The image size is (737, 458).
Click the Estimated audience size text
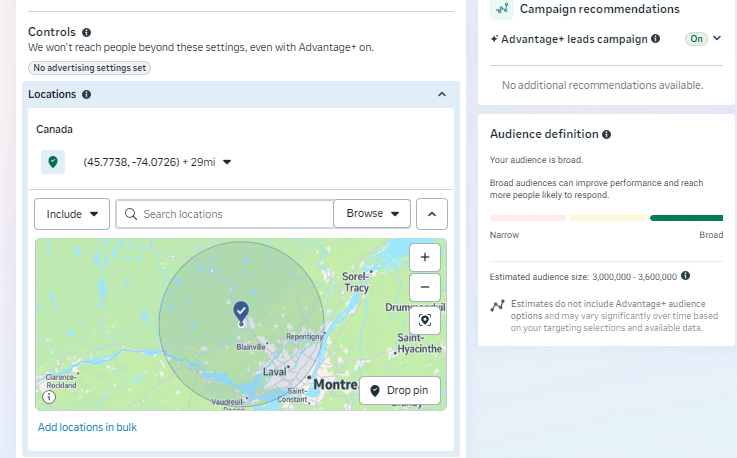click(583, 277)
